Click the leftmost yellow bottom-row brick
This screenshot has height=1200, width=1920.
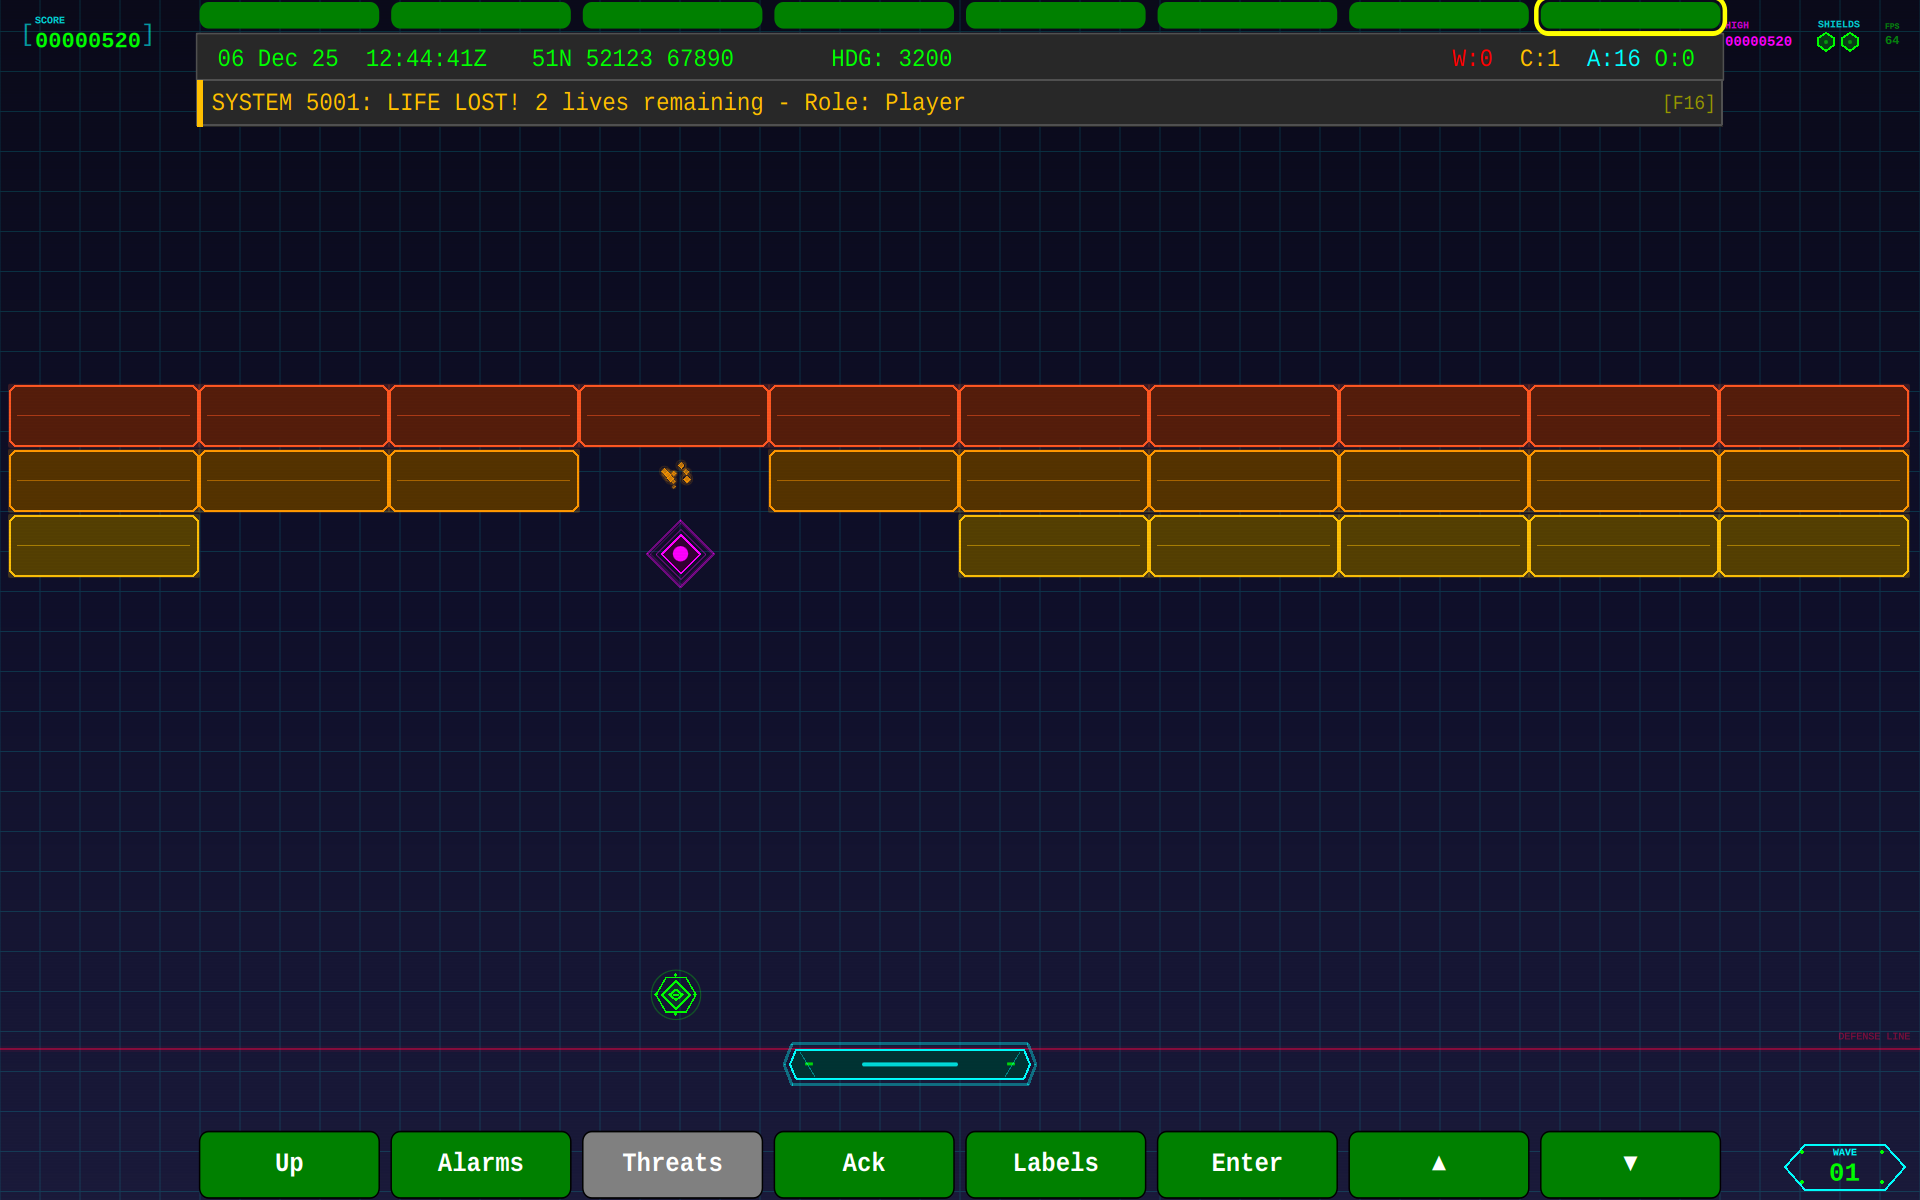tap(104, 546)
